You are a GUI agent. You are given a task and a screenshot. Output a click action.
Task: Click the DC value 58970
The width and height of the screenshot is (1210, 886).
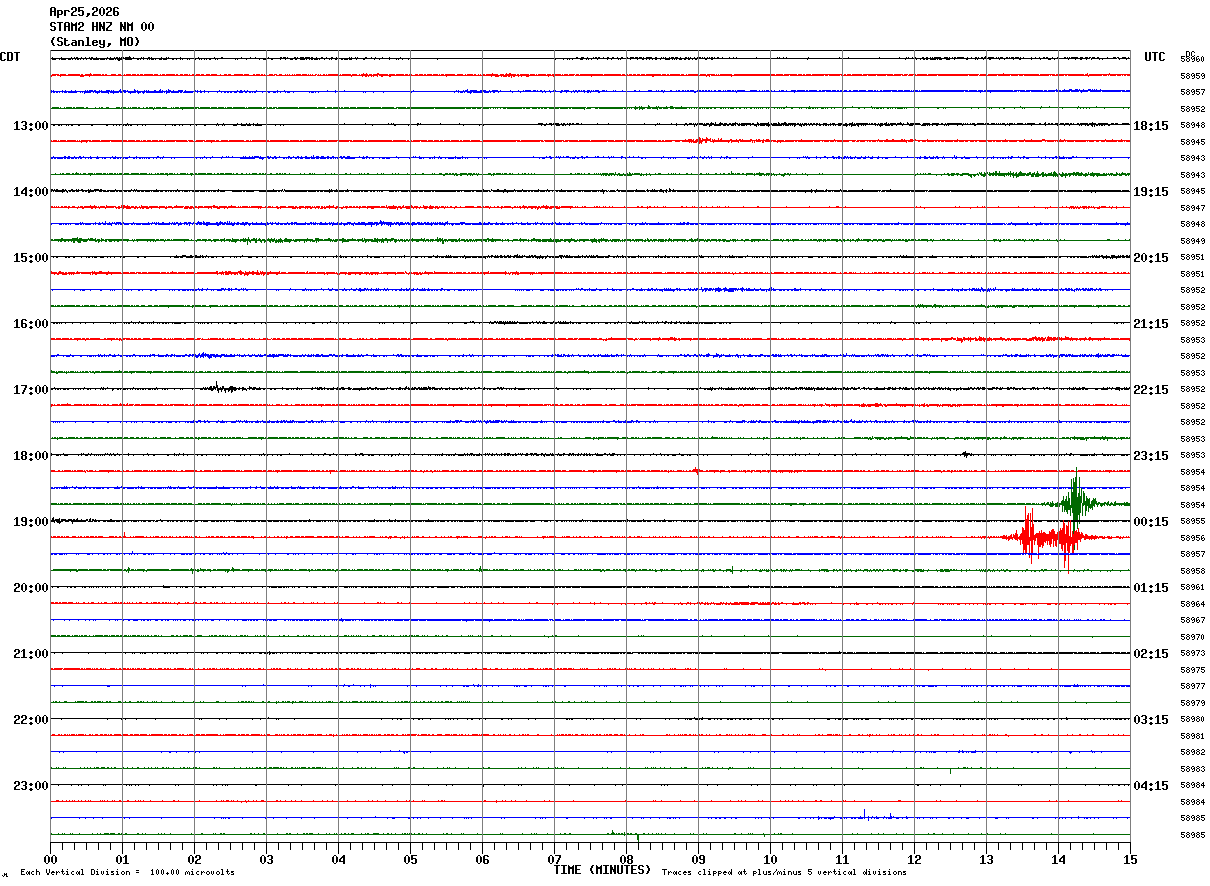(1192, 637)
